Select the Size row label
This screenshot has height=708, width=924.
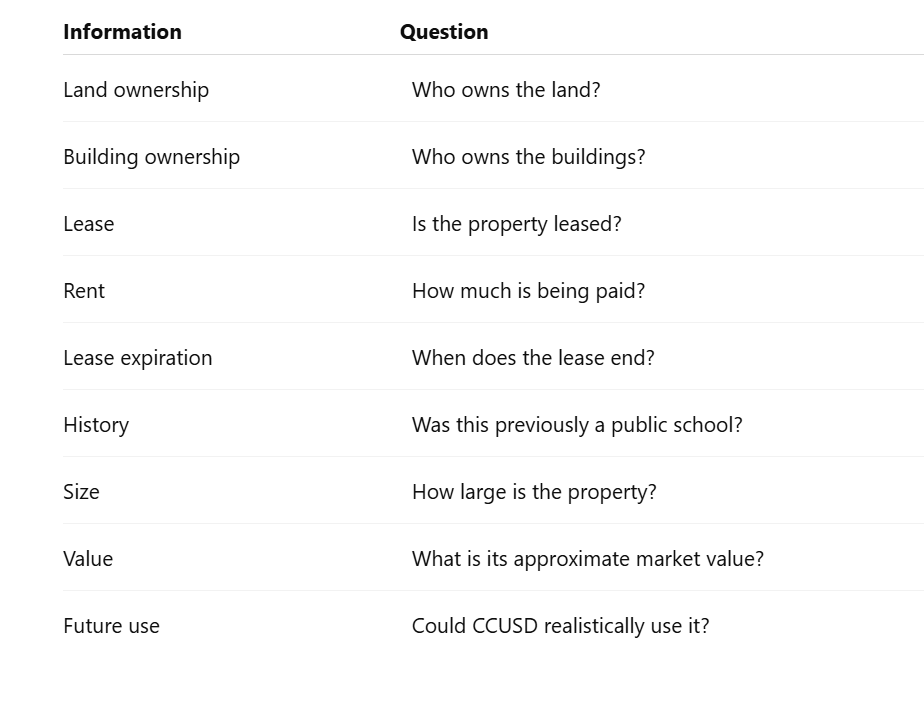81,492
